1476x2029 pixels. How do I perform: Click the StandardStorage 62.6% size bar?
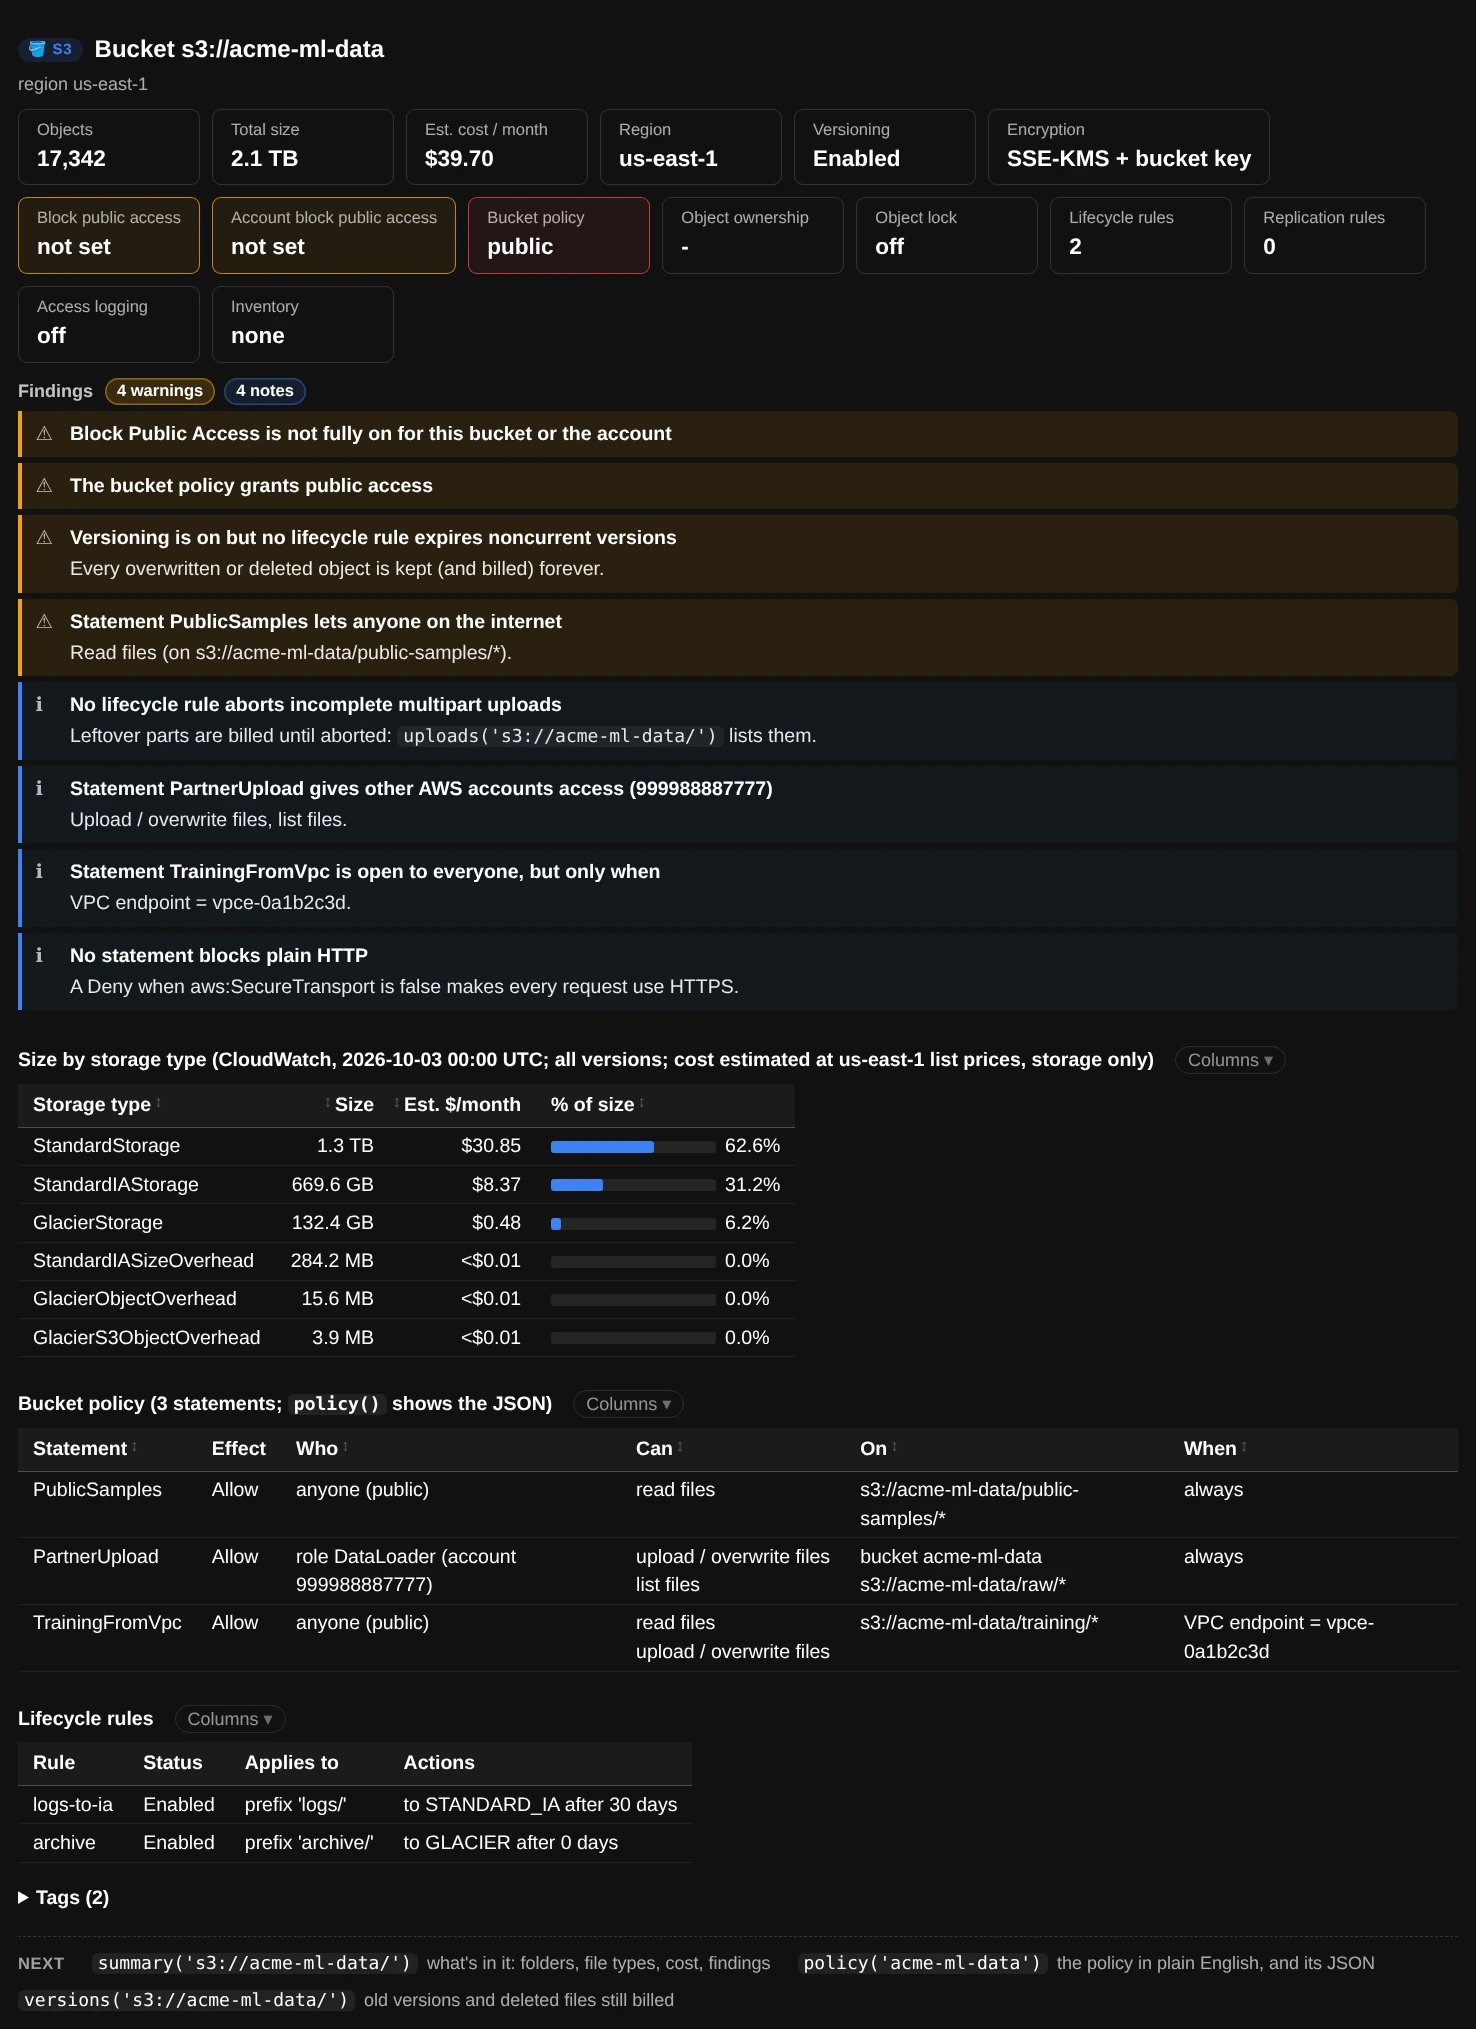[x=633, y=1147]
